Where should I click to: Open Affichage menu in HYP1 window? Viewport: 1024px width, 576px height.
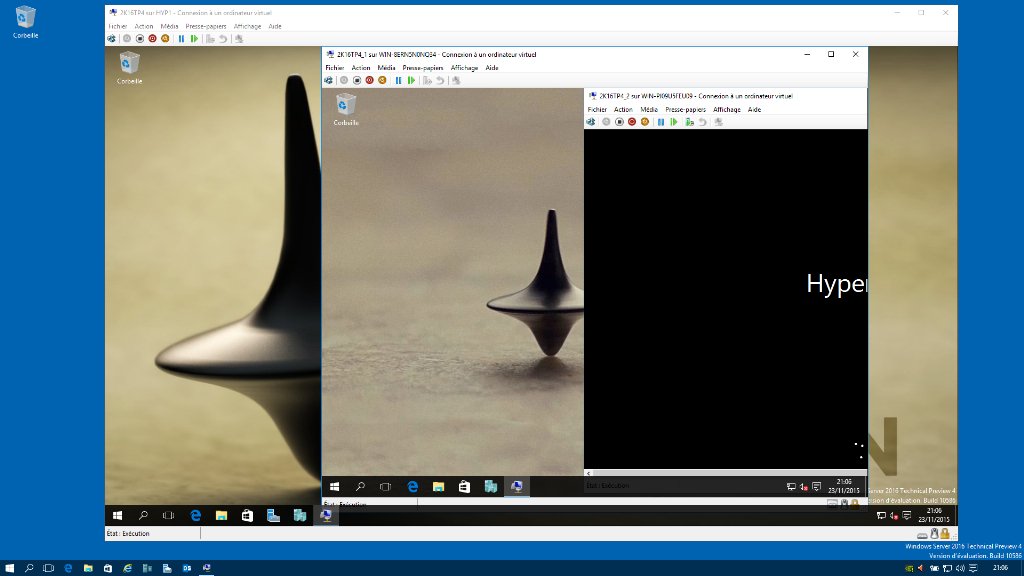tap(248, 26)
